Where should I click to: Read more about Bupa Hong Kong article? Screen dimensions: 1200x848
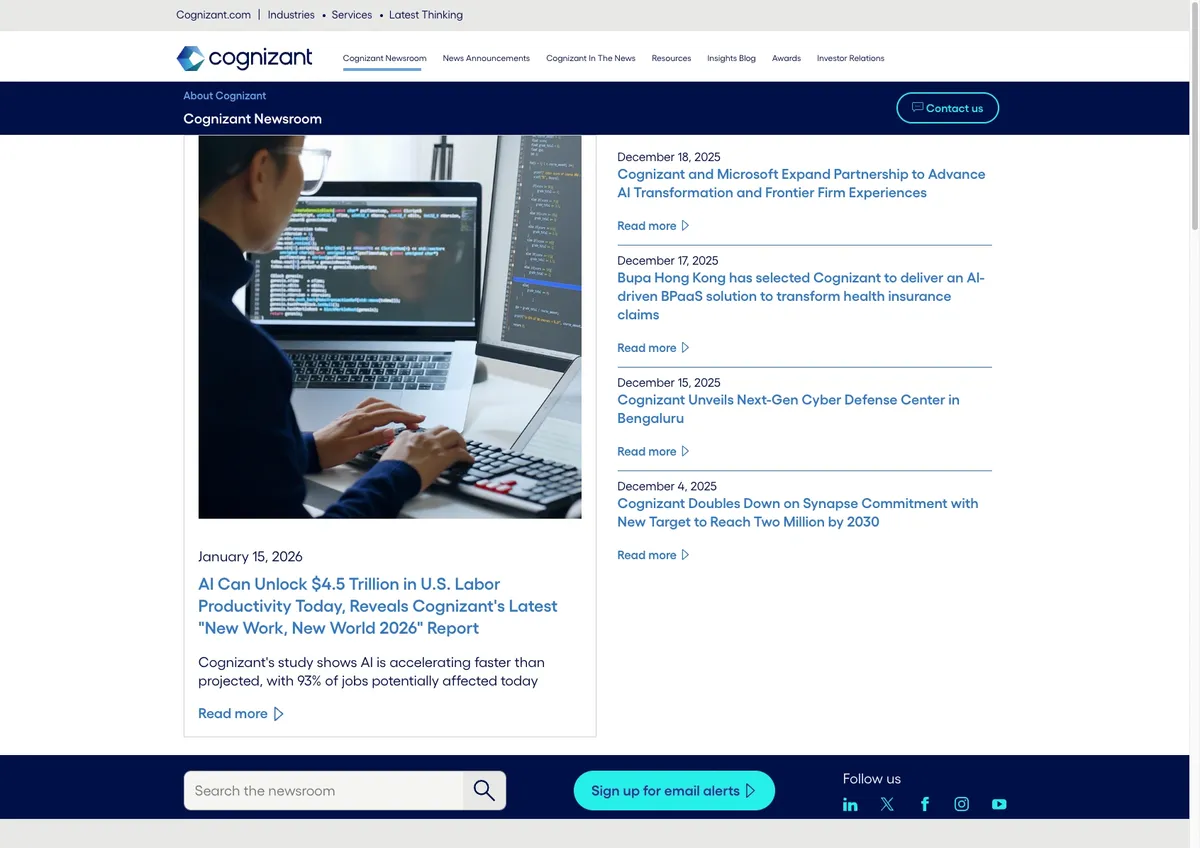coord(653,348)
